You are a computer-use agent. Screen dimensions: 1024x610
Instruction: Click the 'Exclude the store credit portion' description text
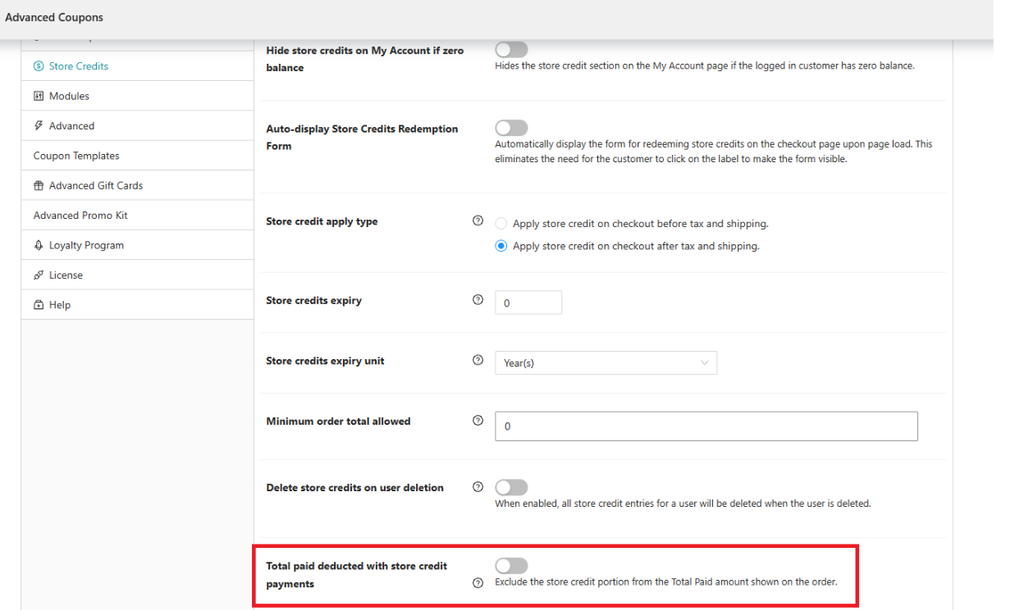tap(666, 582)
